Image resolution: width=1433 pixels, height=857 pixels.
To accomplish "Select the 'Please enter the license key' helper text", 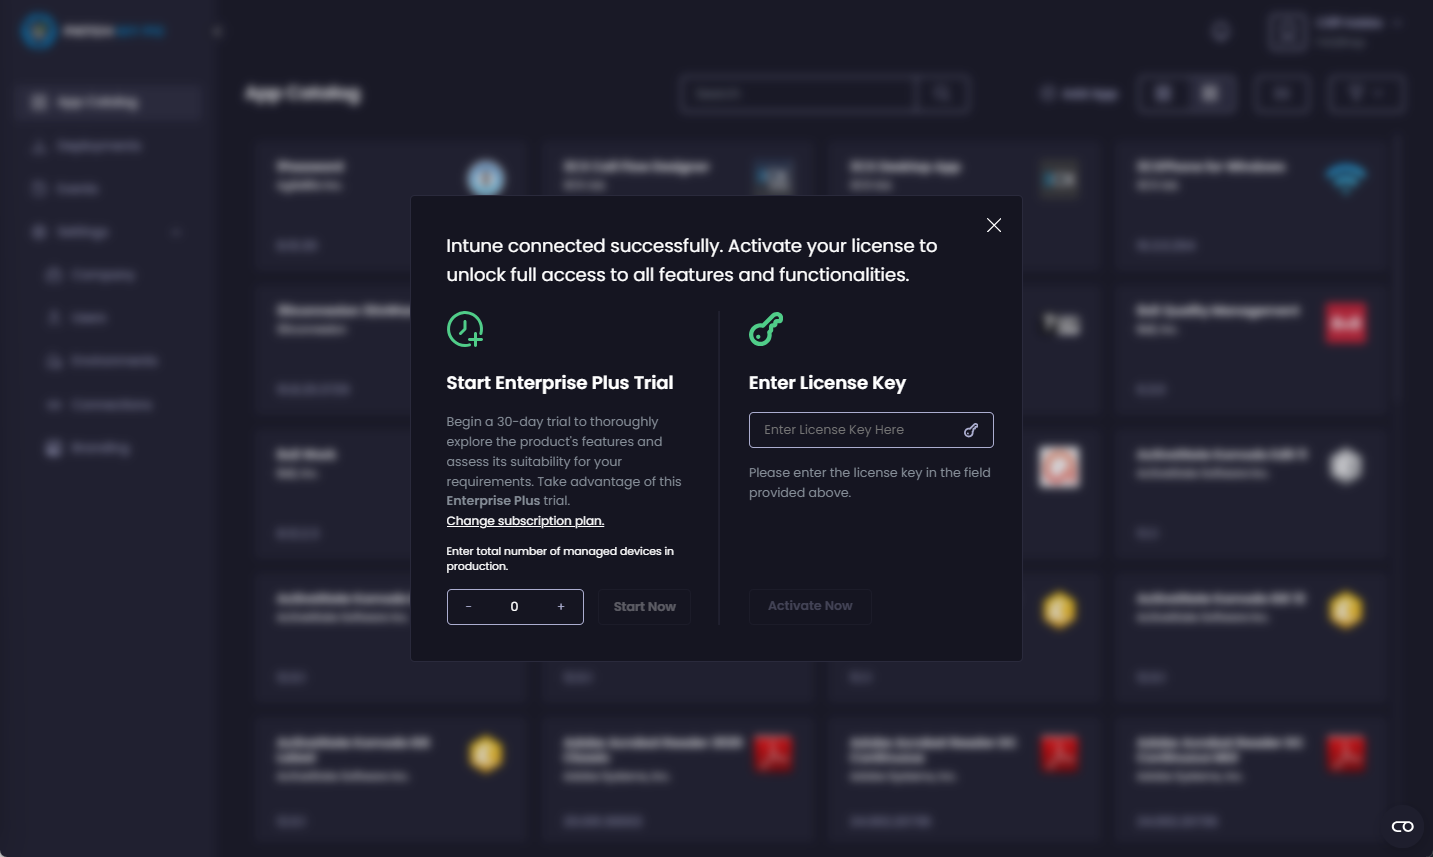I will pyautogui.click(x=870, y=482).
